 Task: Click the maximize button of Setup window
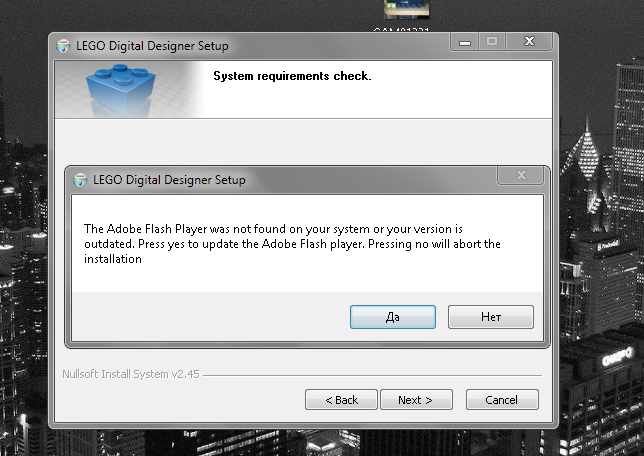coord(492,41)
